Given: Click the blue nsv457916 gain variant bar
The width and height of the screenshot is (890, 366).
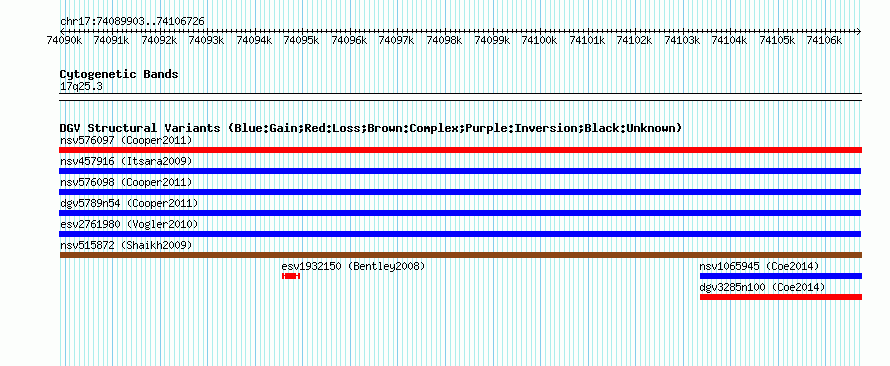Looking at the screenshot, I should click(x=460, y=171).
